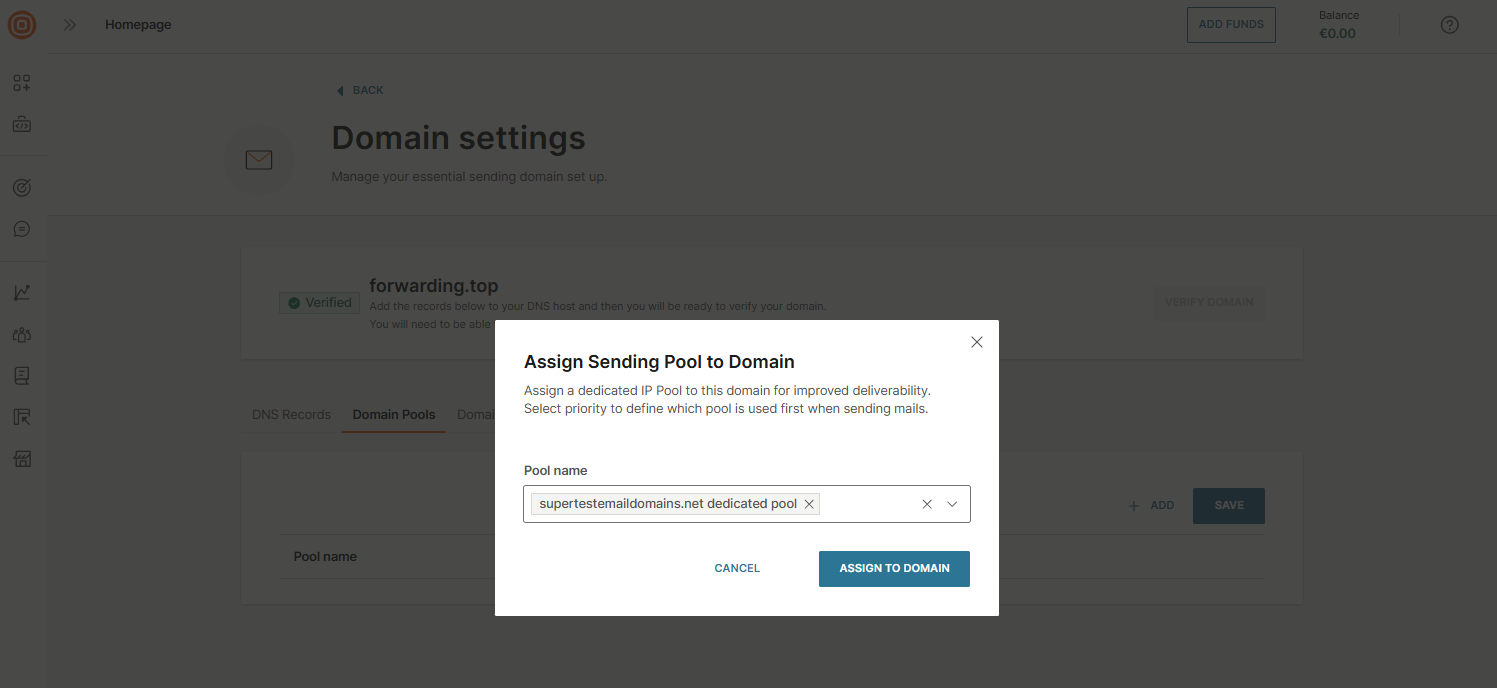Click the orange app logo in sidebar
Image resolution: width=1497 pixels, height=688 pixels.
[x=22, y=25]
